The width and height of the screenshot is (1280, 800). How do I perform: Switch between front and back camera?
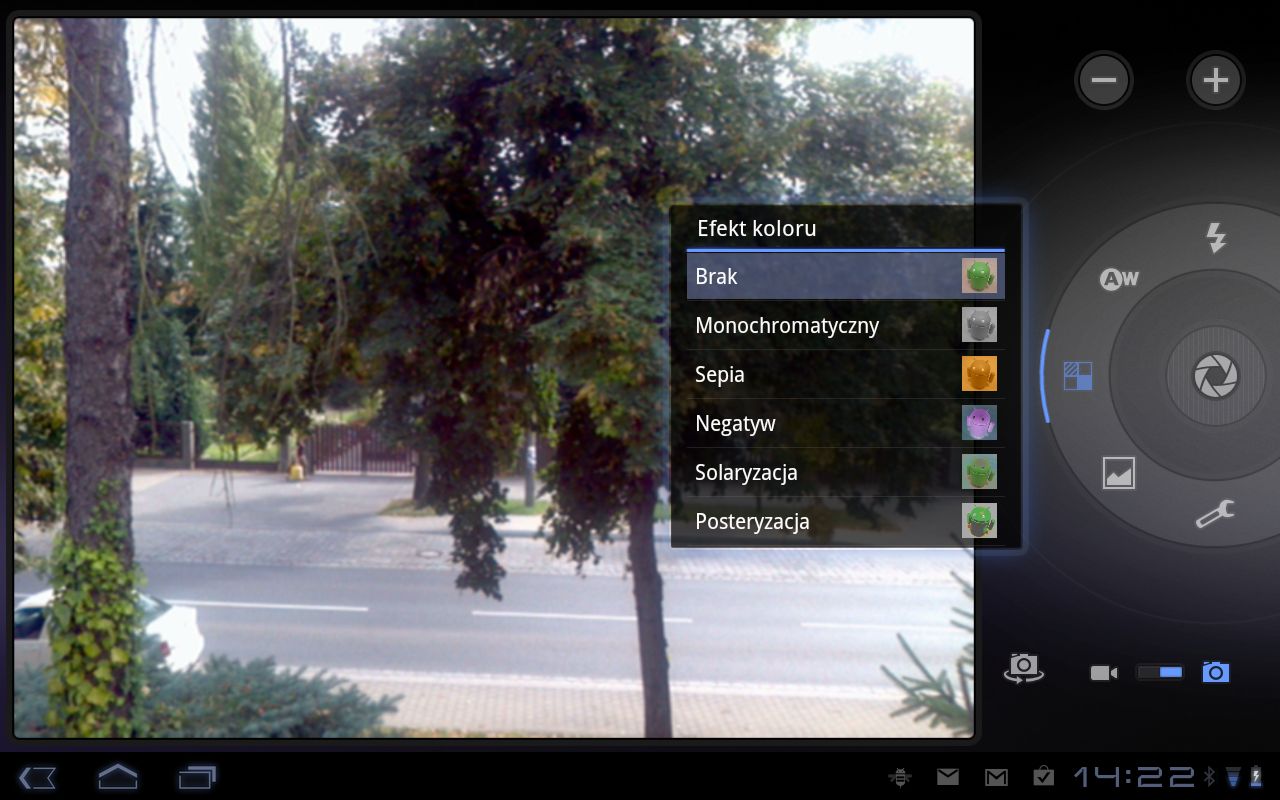coord(1024,667)
